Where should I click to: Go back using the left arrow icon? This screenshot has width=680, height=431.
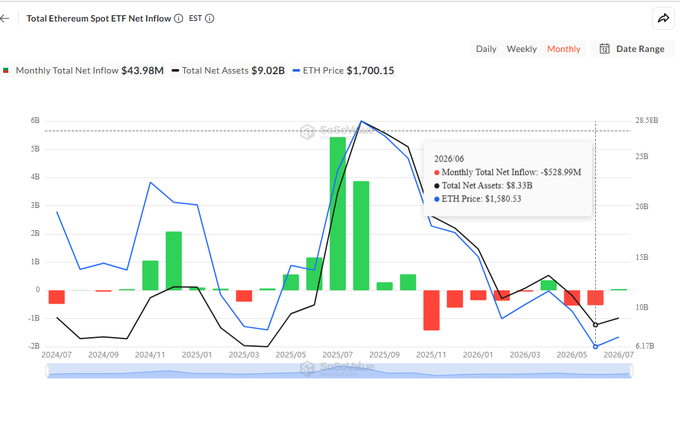[5, 18]
